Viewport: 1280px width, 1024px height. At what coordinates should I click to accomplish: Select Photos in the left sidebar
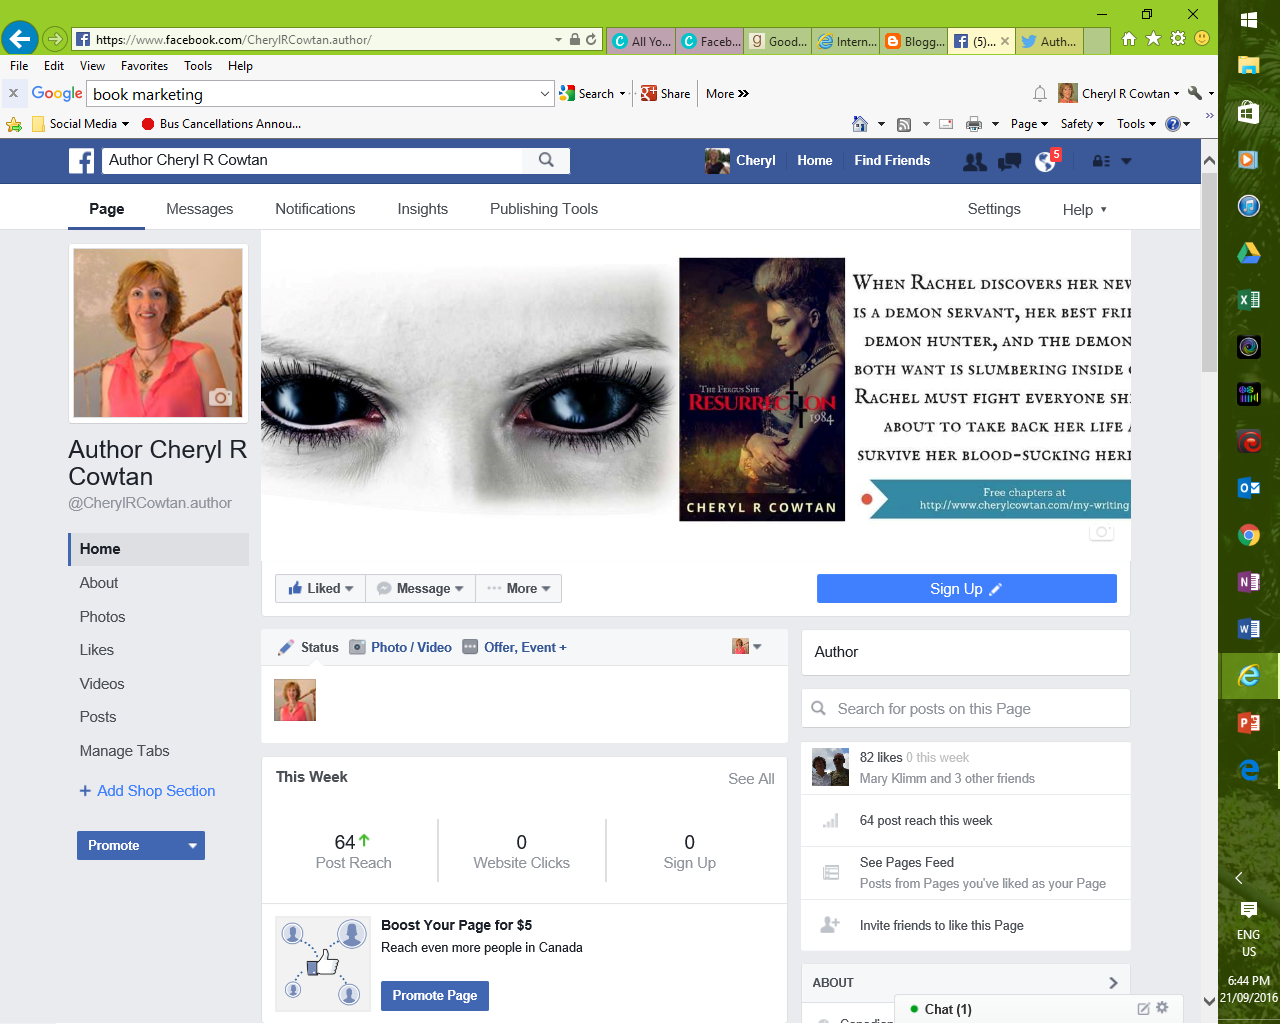click(102, 617)
